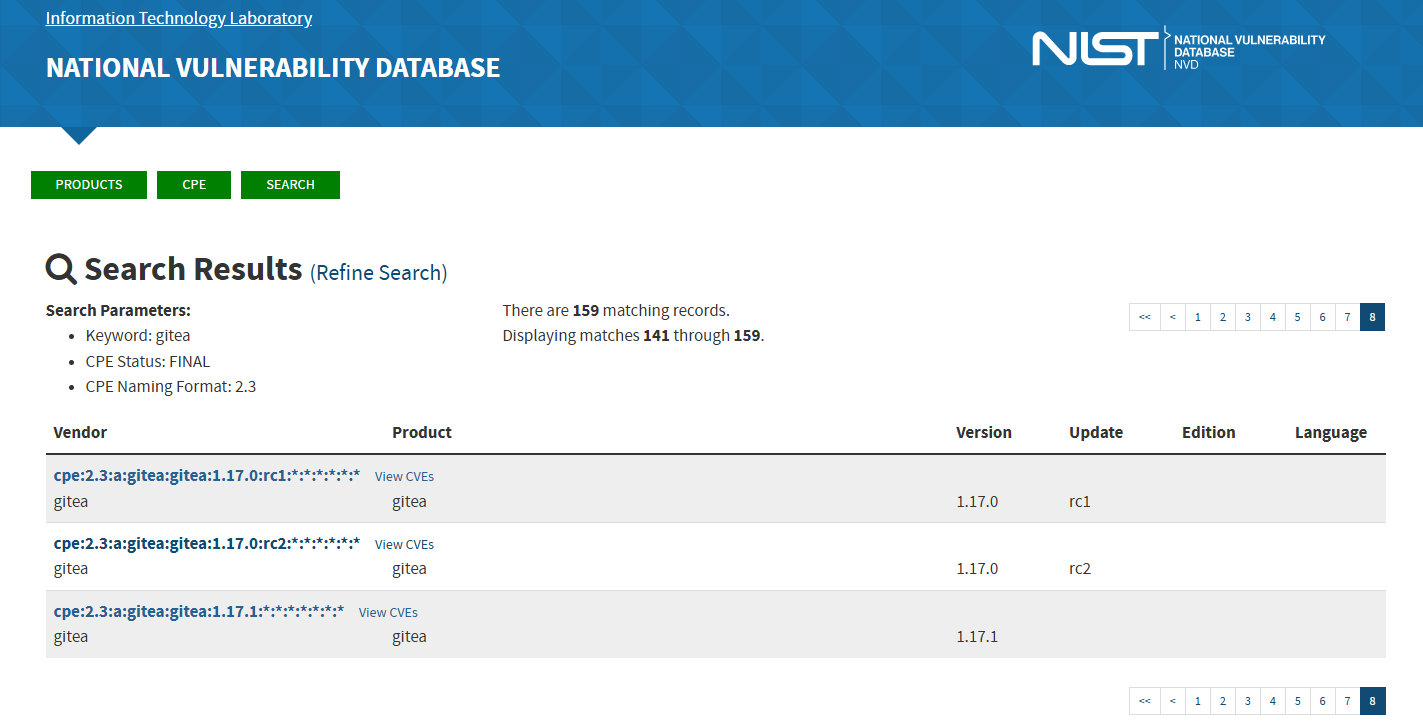
Task: Open the Search menu button
Action: tap(290, 185)
